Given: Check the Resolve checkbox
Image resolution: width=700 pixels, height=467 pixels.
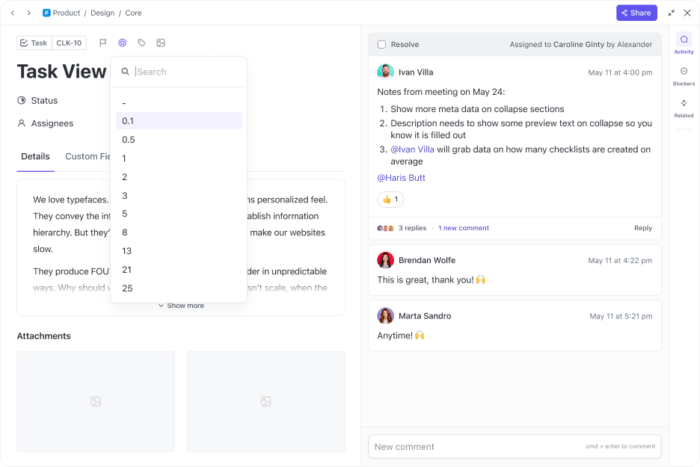Looking at the screenshot, I should tap(382, 44).
